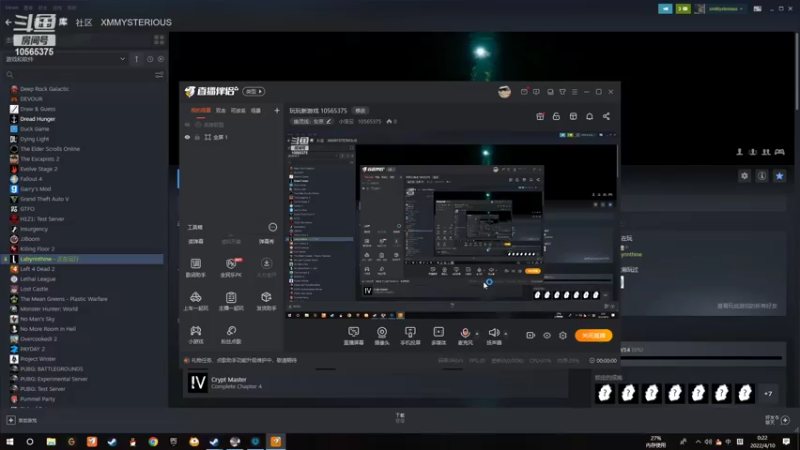Toggle preview eye icon in streaming bar
This screenshot has height=450, width=800.
coord(547,335)
